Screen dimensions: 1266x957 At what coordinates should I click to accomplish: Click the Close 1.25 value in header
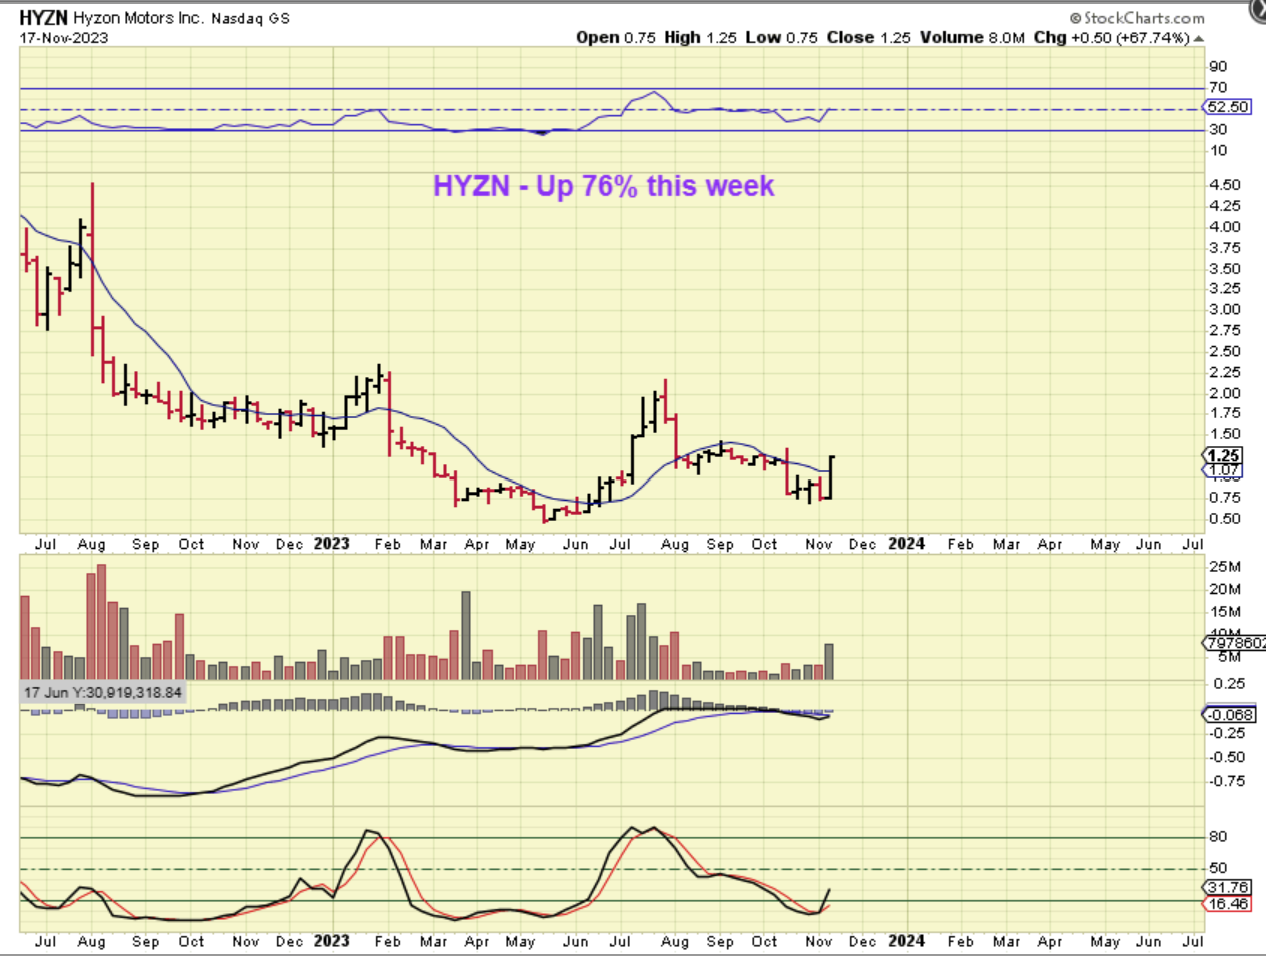pos(868,37)
